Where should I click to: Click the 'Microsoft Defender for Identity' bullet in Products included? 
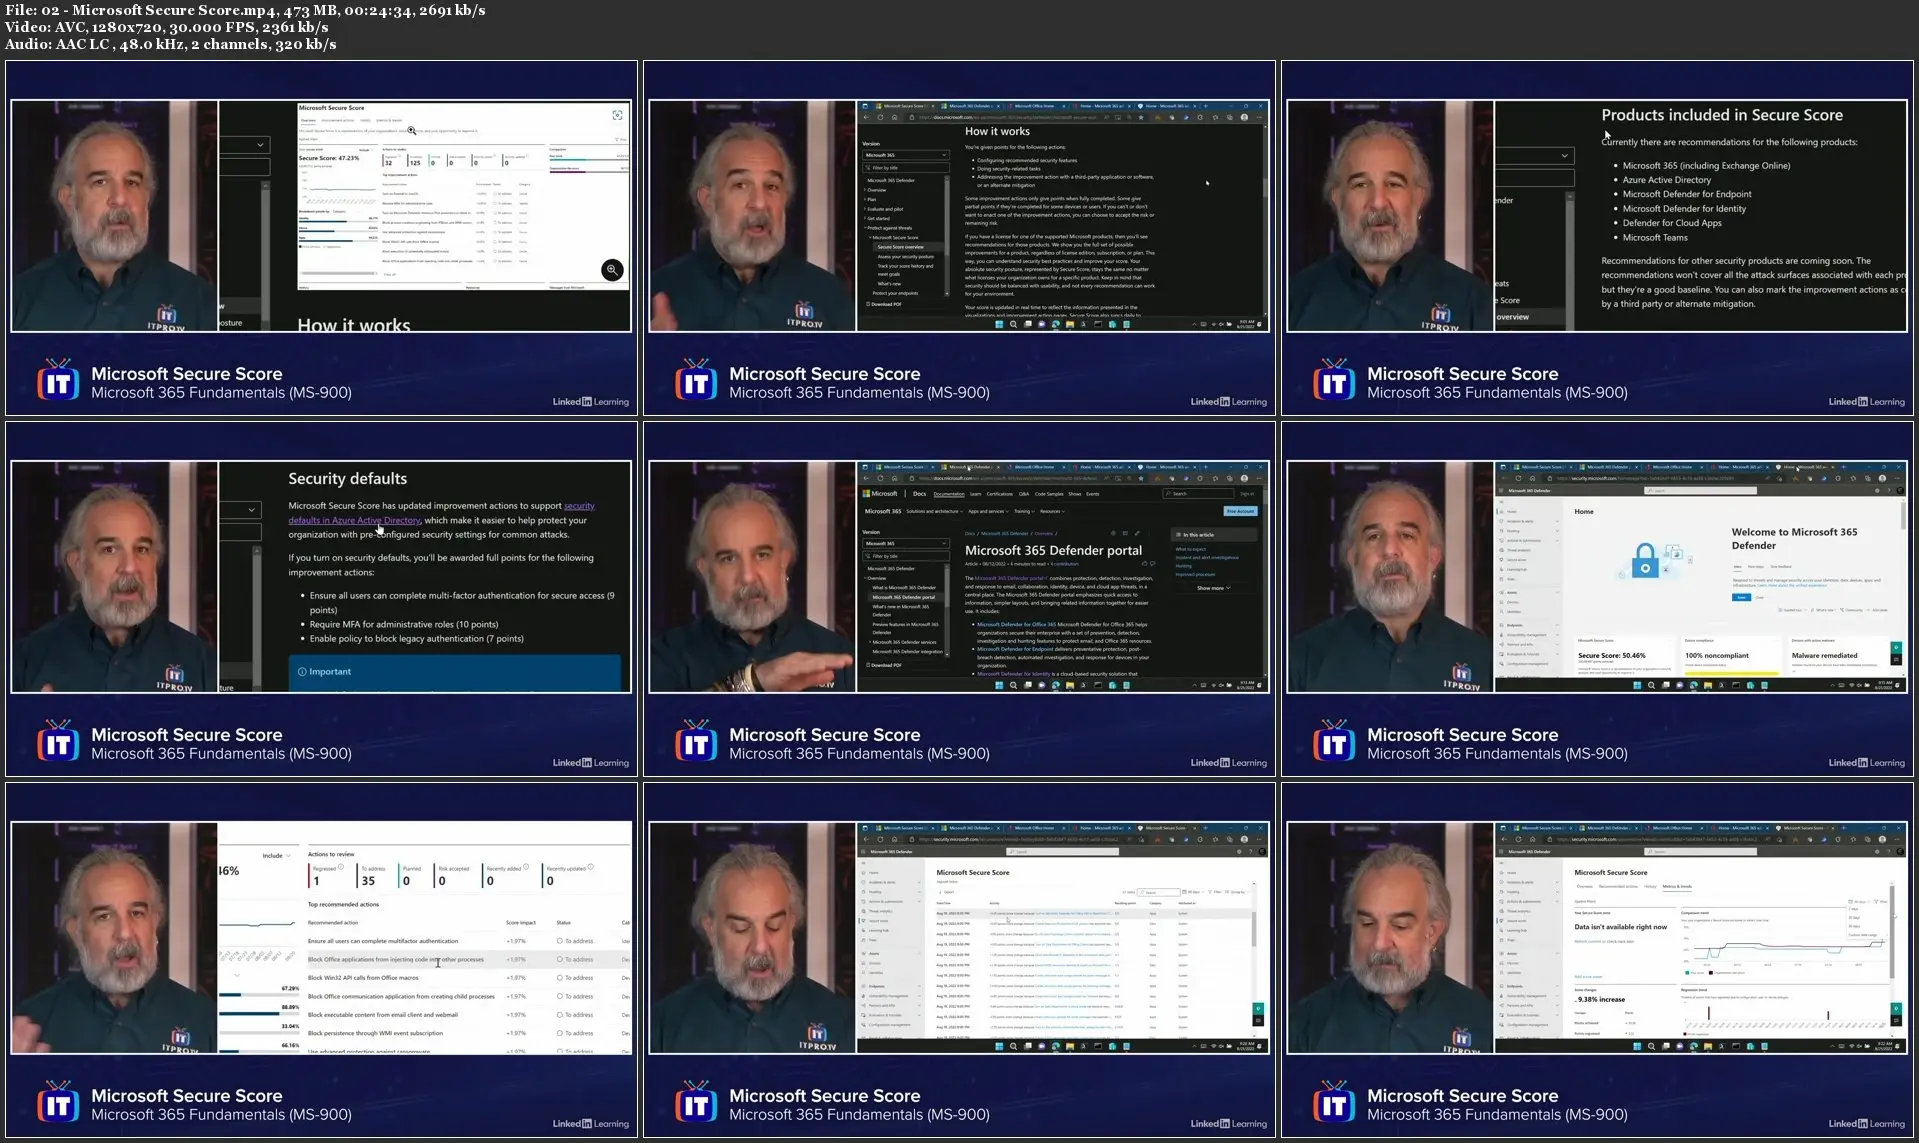coord(1684,209)
